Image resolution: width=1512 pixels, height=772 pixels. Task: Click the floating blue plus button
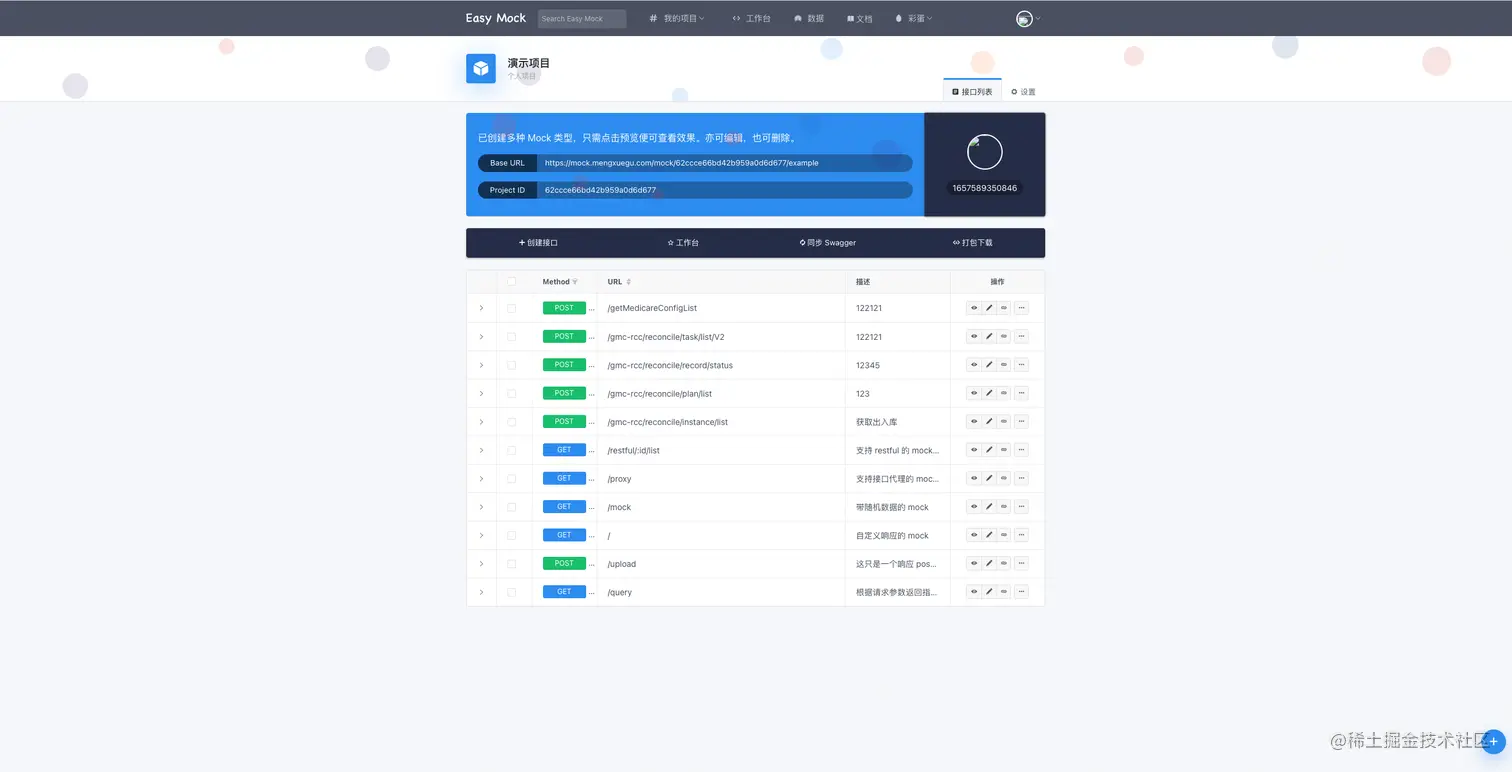tap(1493, 742)
